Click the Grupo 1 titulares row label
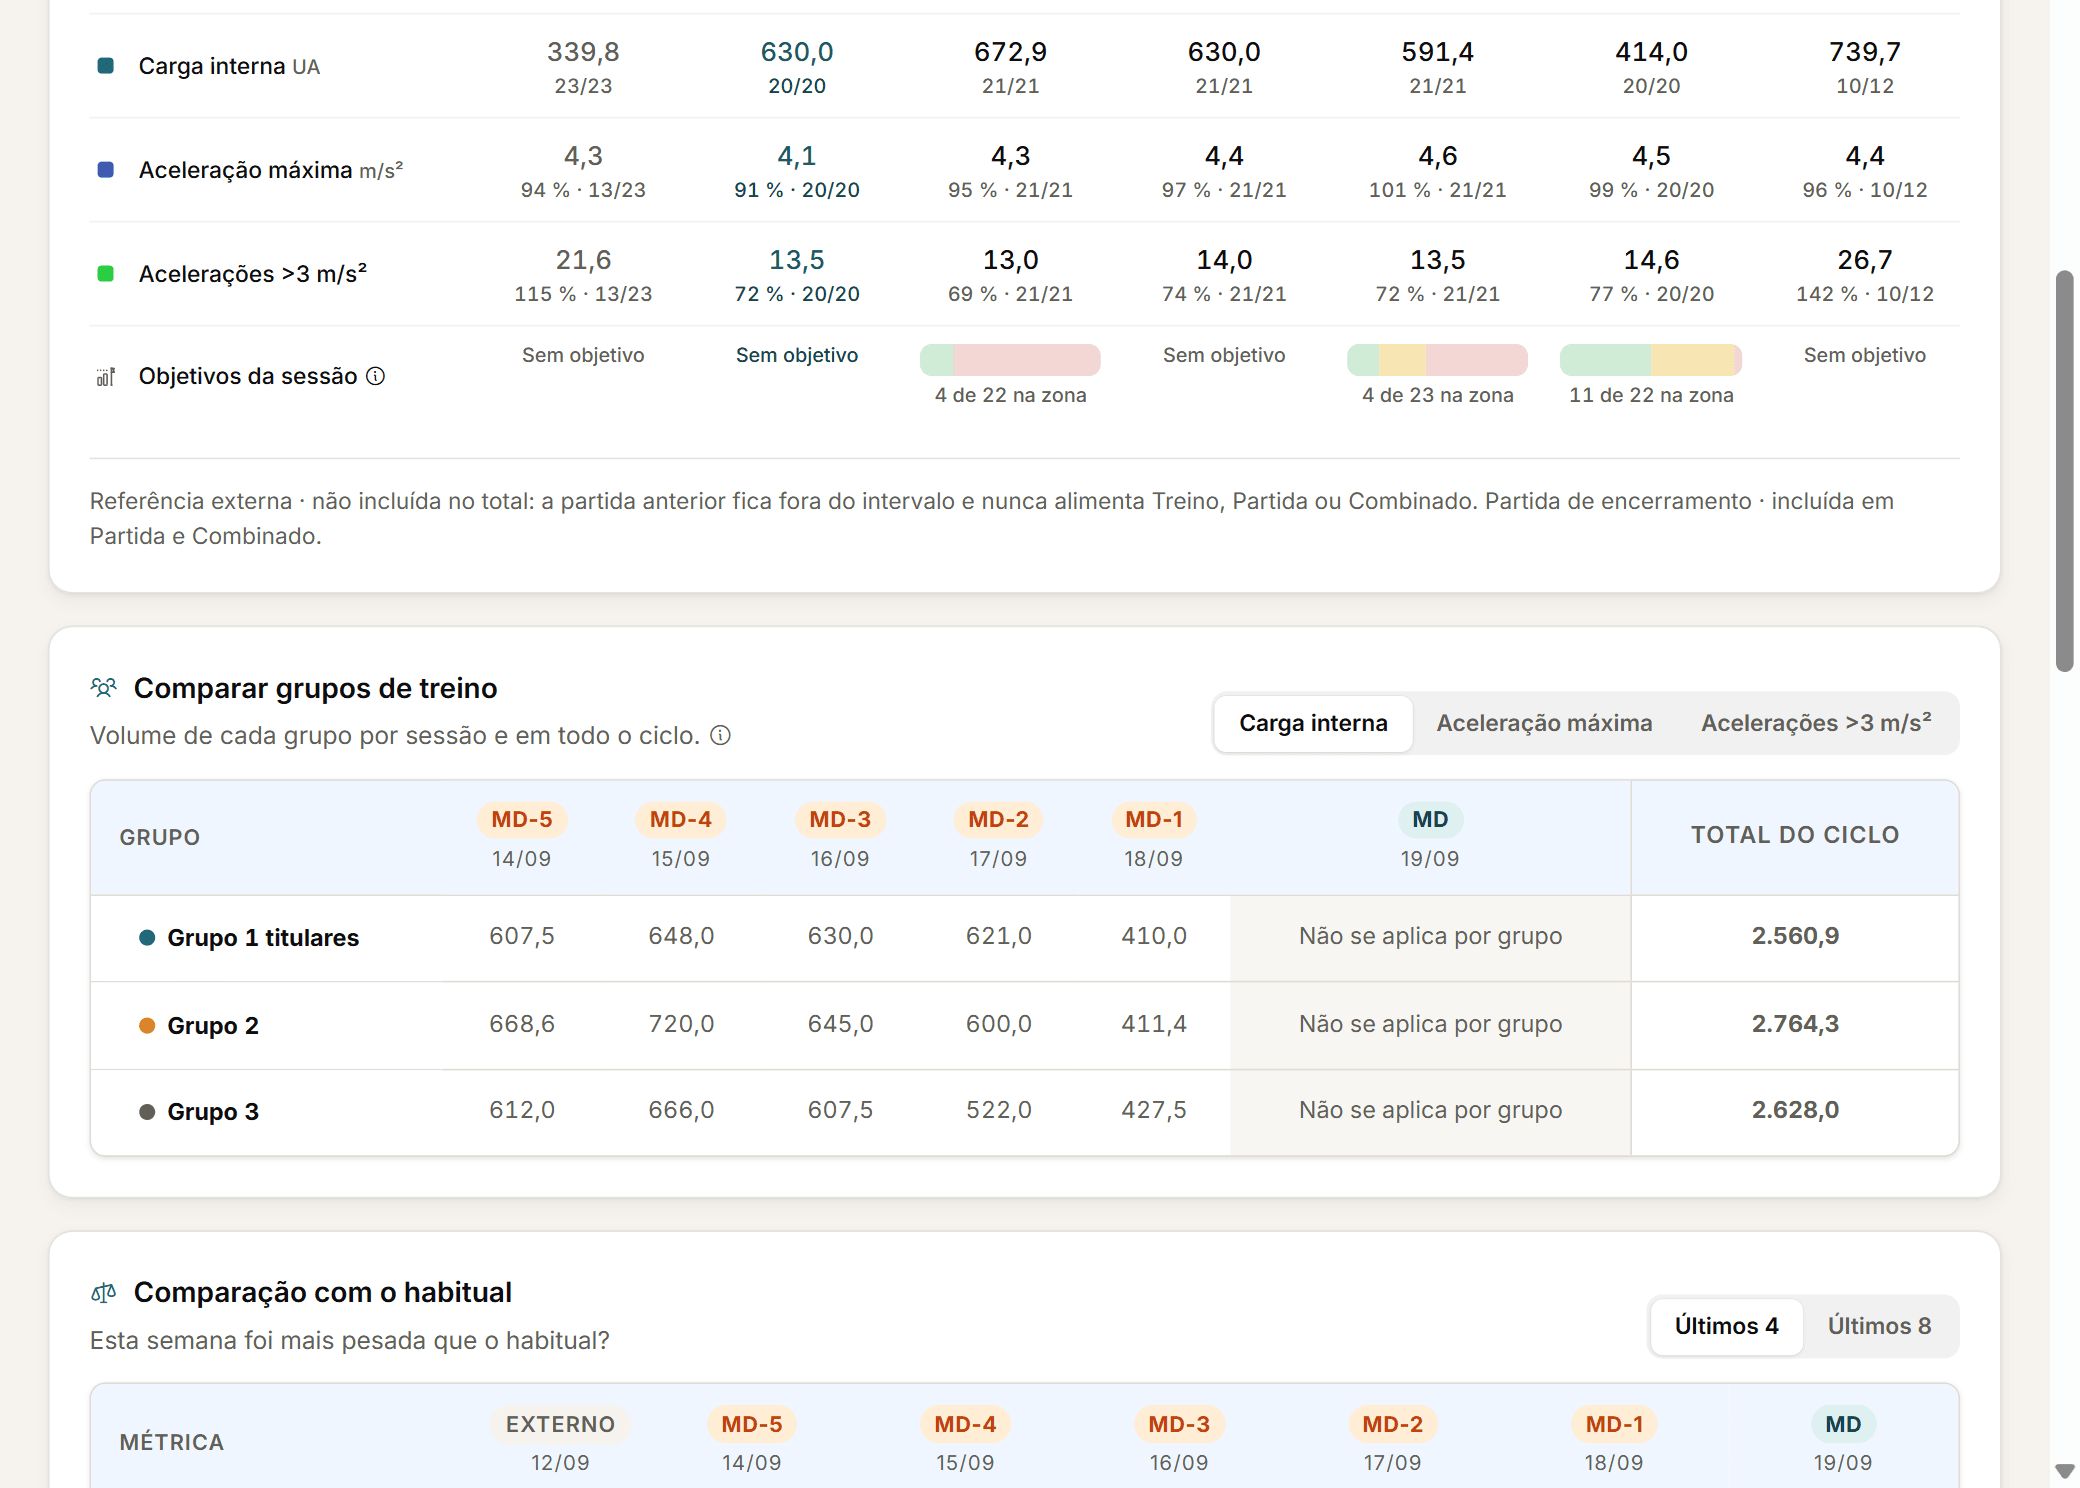This screenshot has height=1488, width=2080. [x=263, y=938]
